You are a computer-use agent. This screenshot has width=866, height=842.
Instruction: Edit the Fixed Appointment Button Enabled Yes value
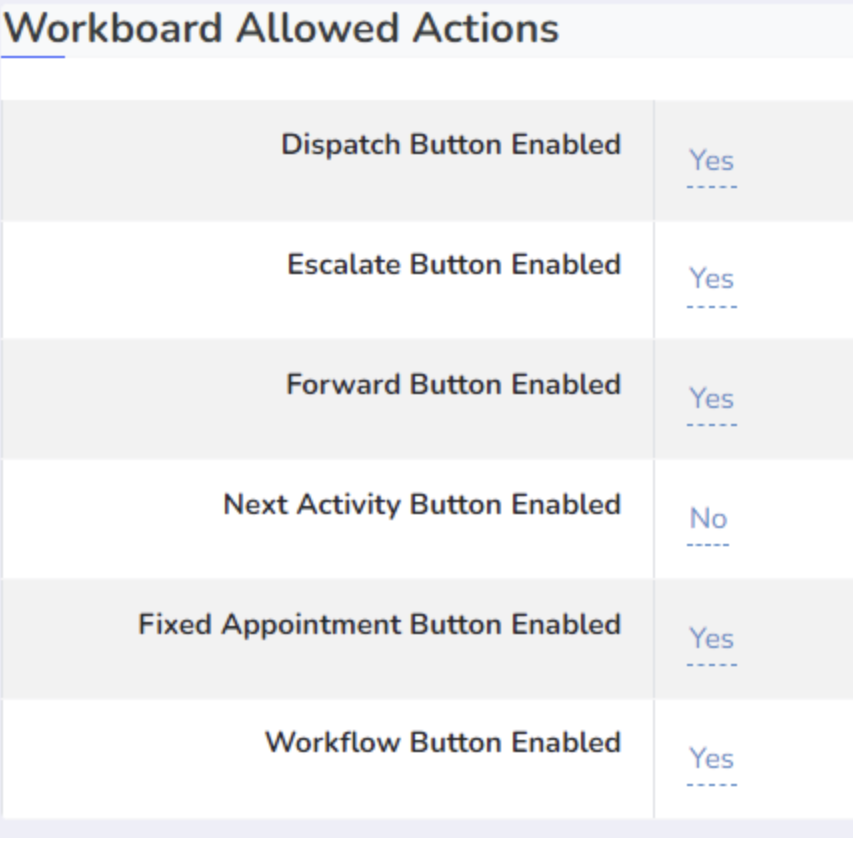[x=711, y=639]
